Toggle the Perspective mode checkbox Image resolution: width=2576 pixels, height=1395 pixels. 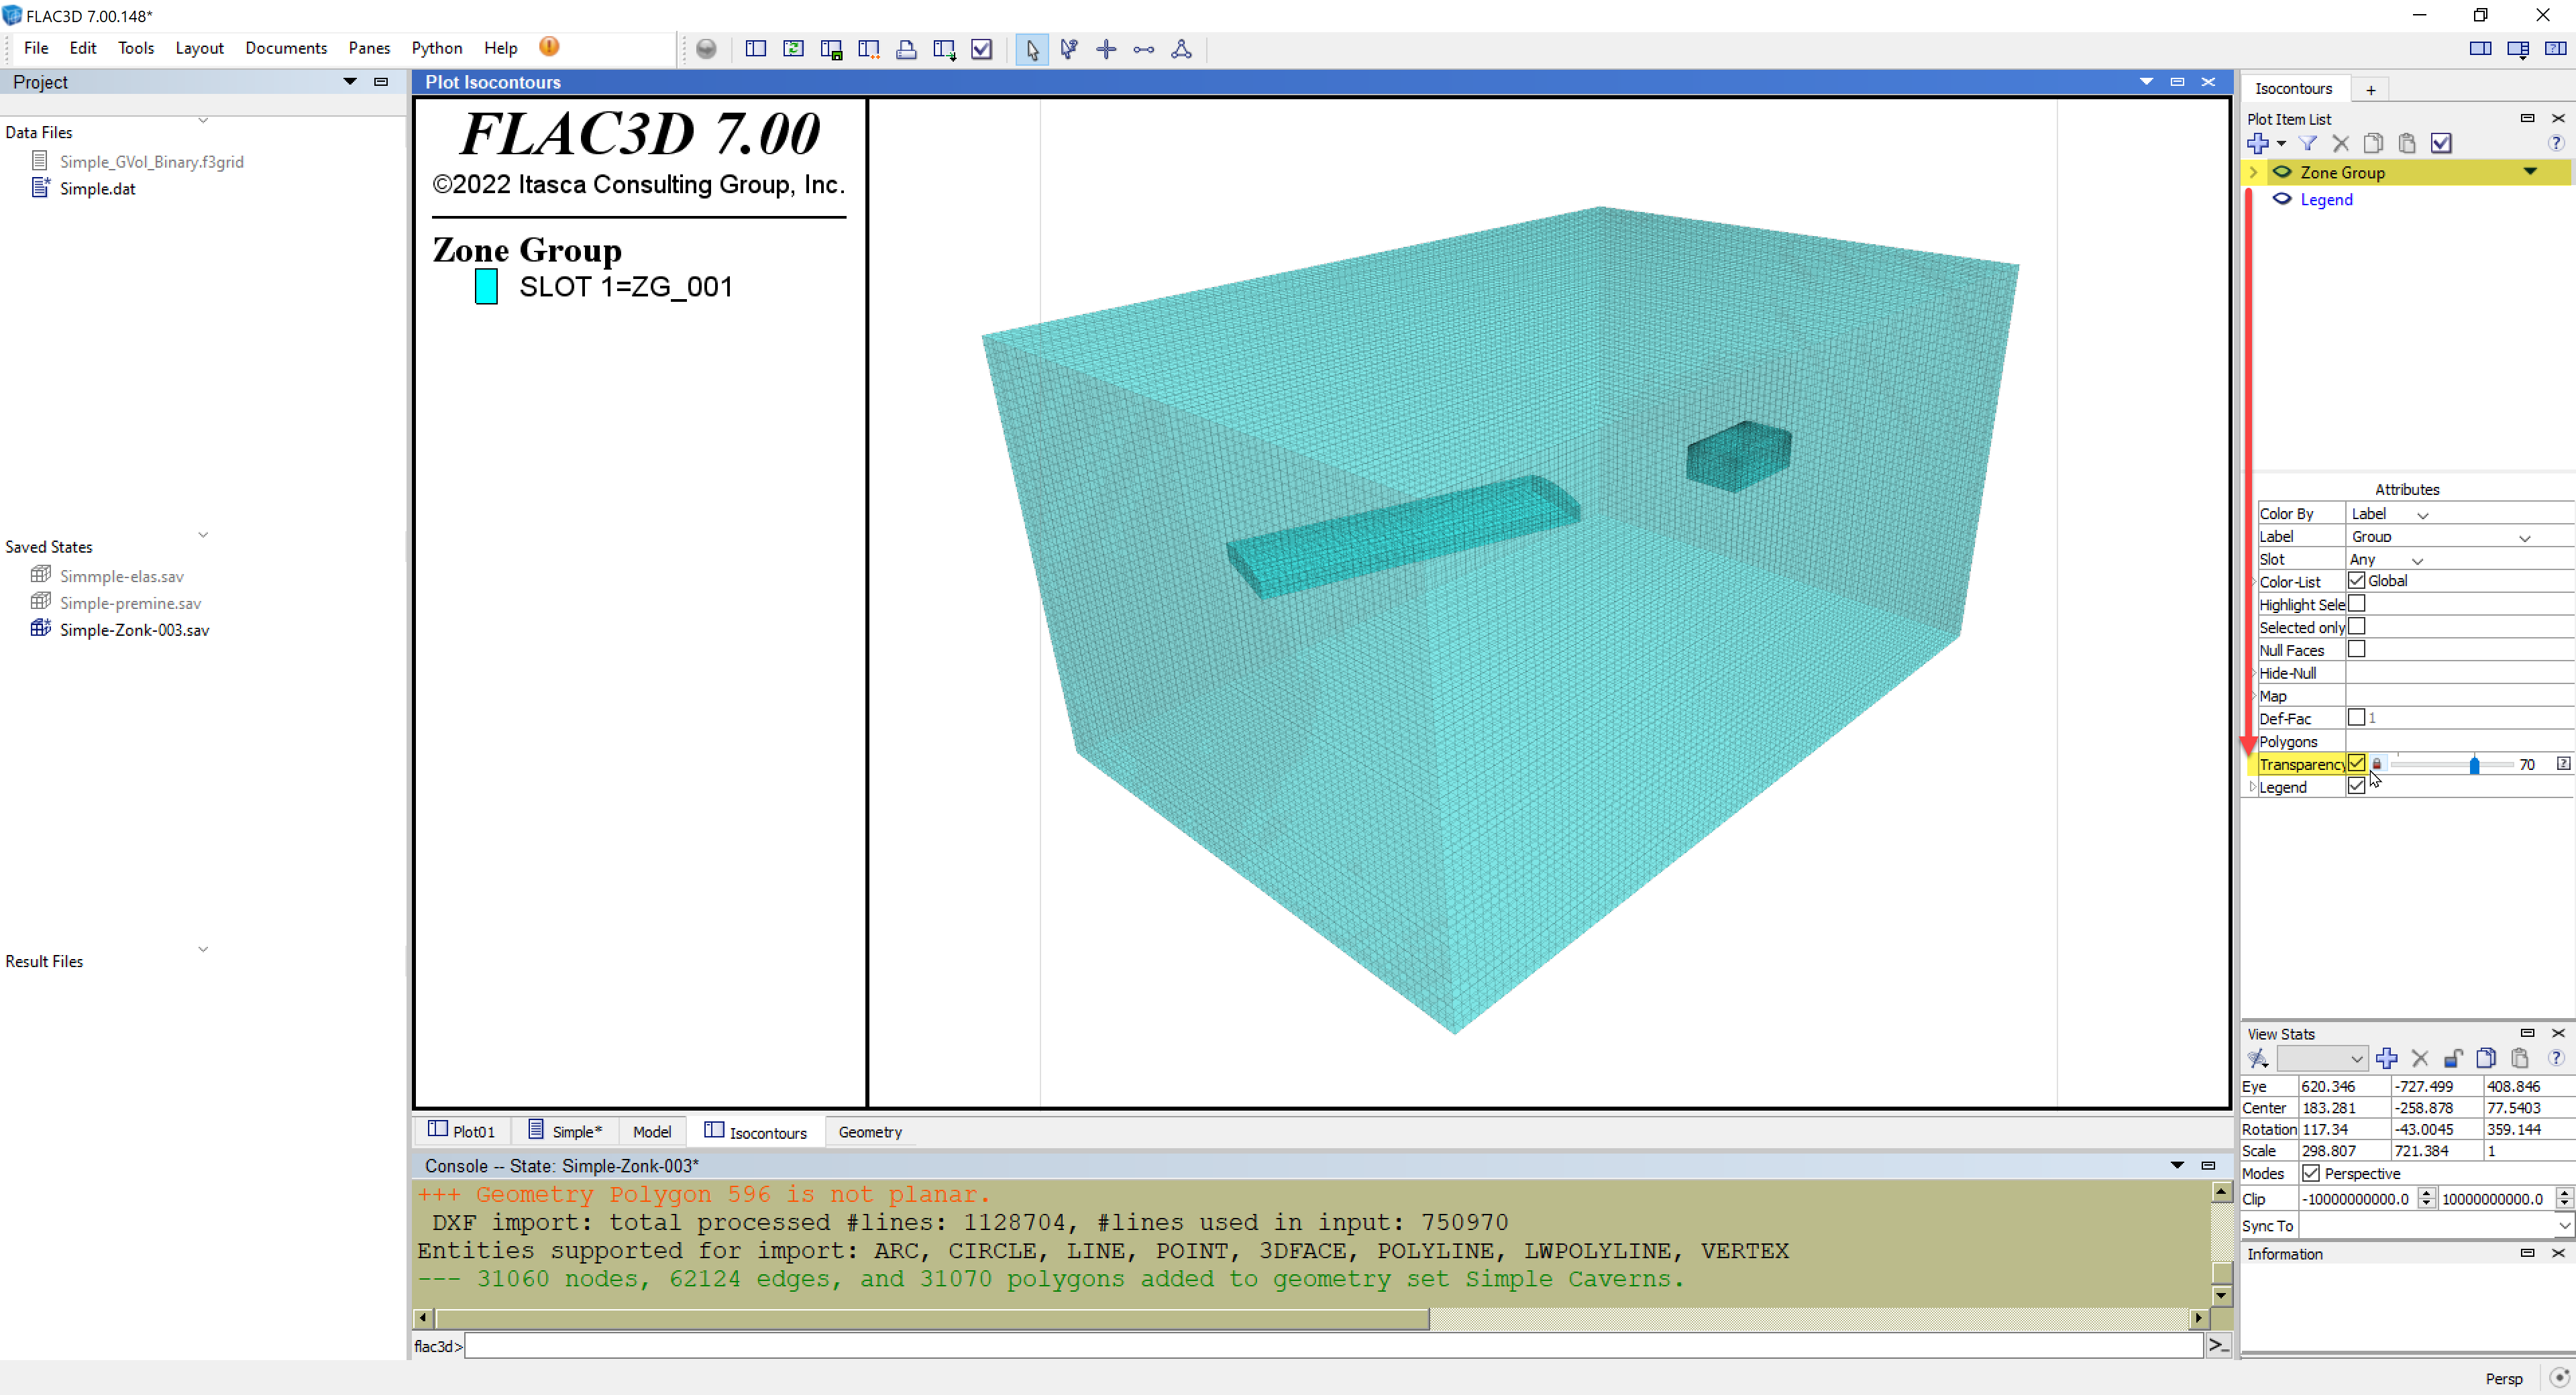point(2311,1173)
